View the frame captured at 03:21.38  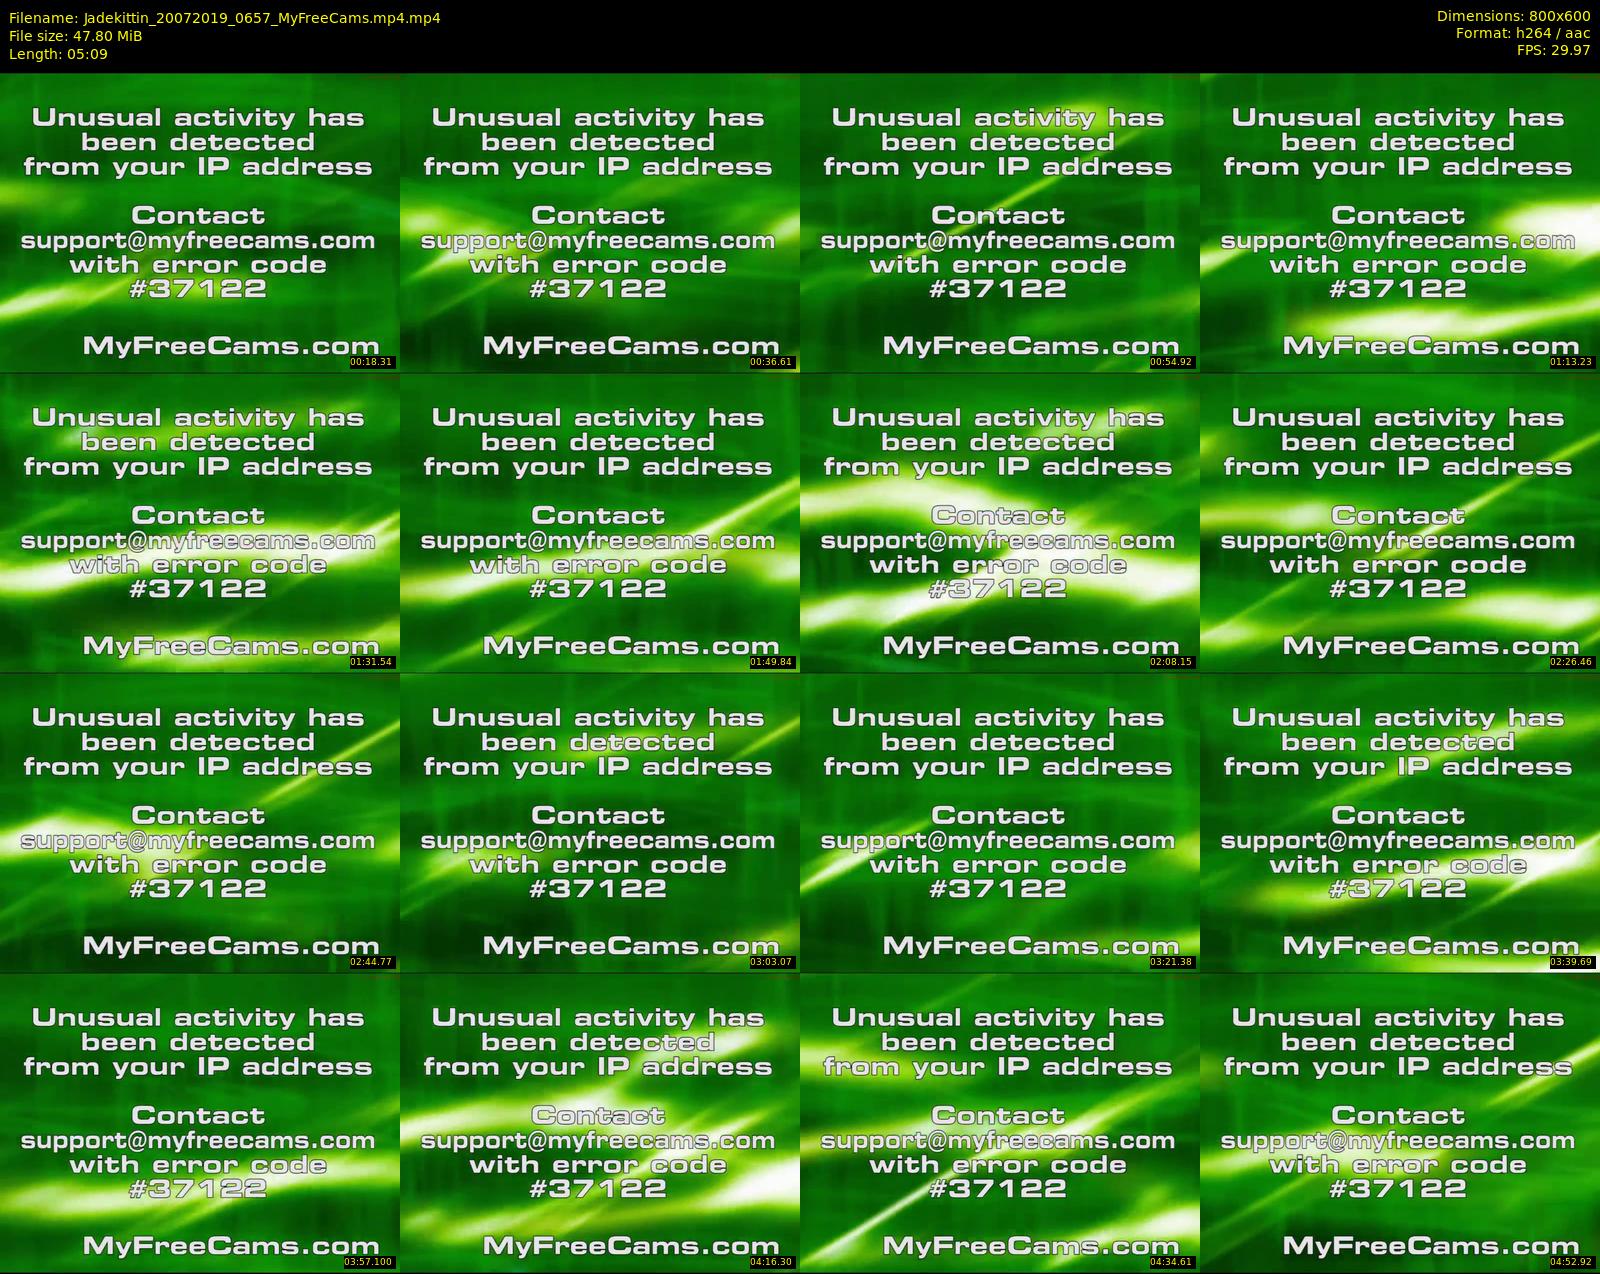pyautogui.click(x=1000, y=823)
